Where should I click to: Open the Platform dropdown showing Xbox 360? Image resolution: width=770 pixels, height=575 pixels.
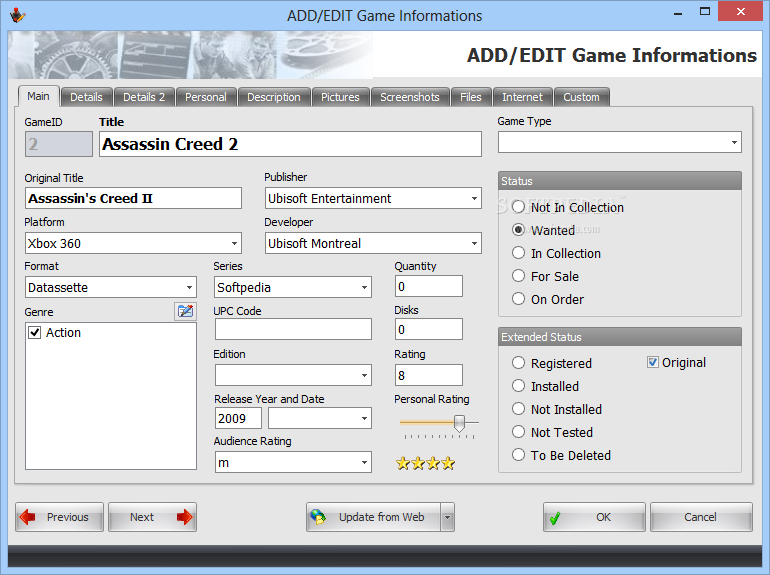click(x=234, y=243)
